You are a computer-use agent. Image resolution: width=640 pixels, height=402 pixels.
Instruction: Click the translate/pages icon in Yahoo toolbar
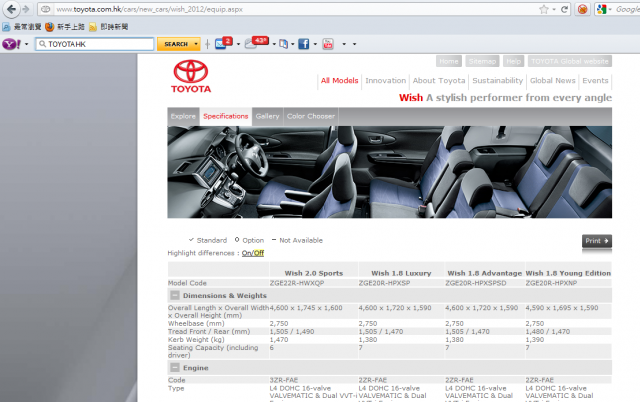pos(283,44)
